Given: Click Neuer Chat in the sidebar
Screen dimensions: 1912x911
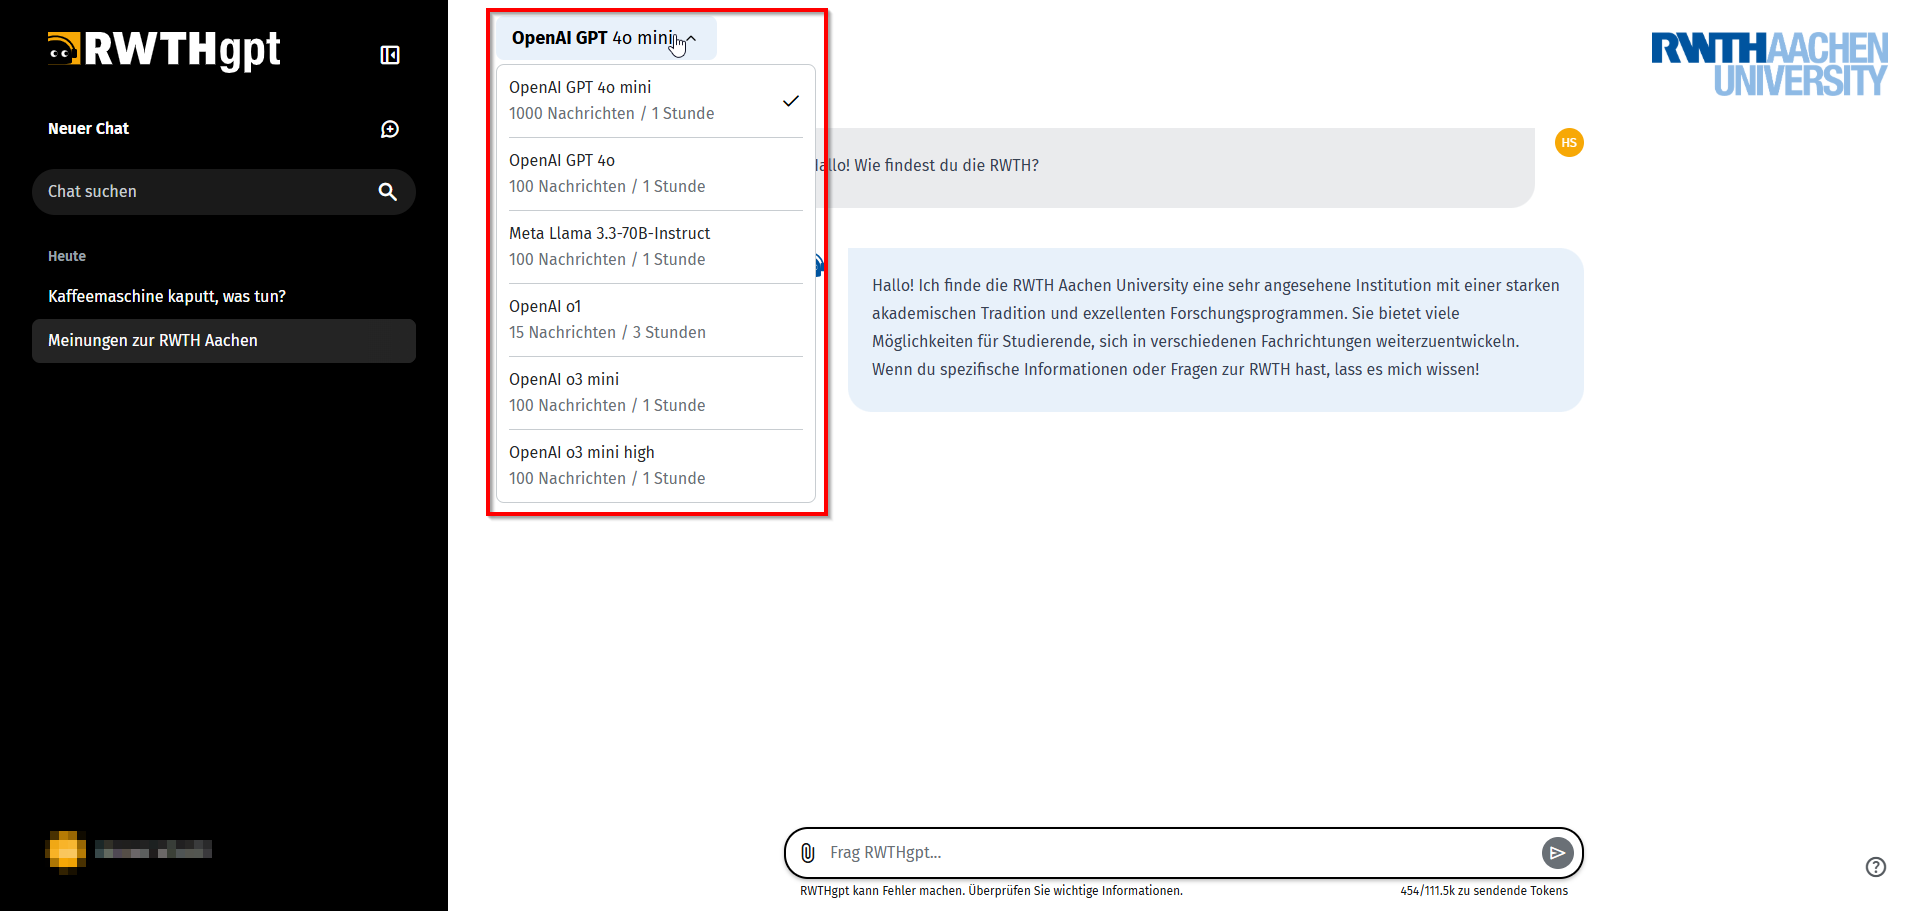Looking at the screenshot, I should (88, 128).
